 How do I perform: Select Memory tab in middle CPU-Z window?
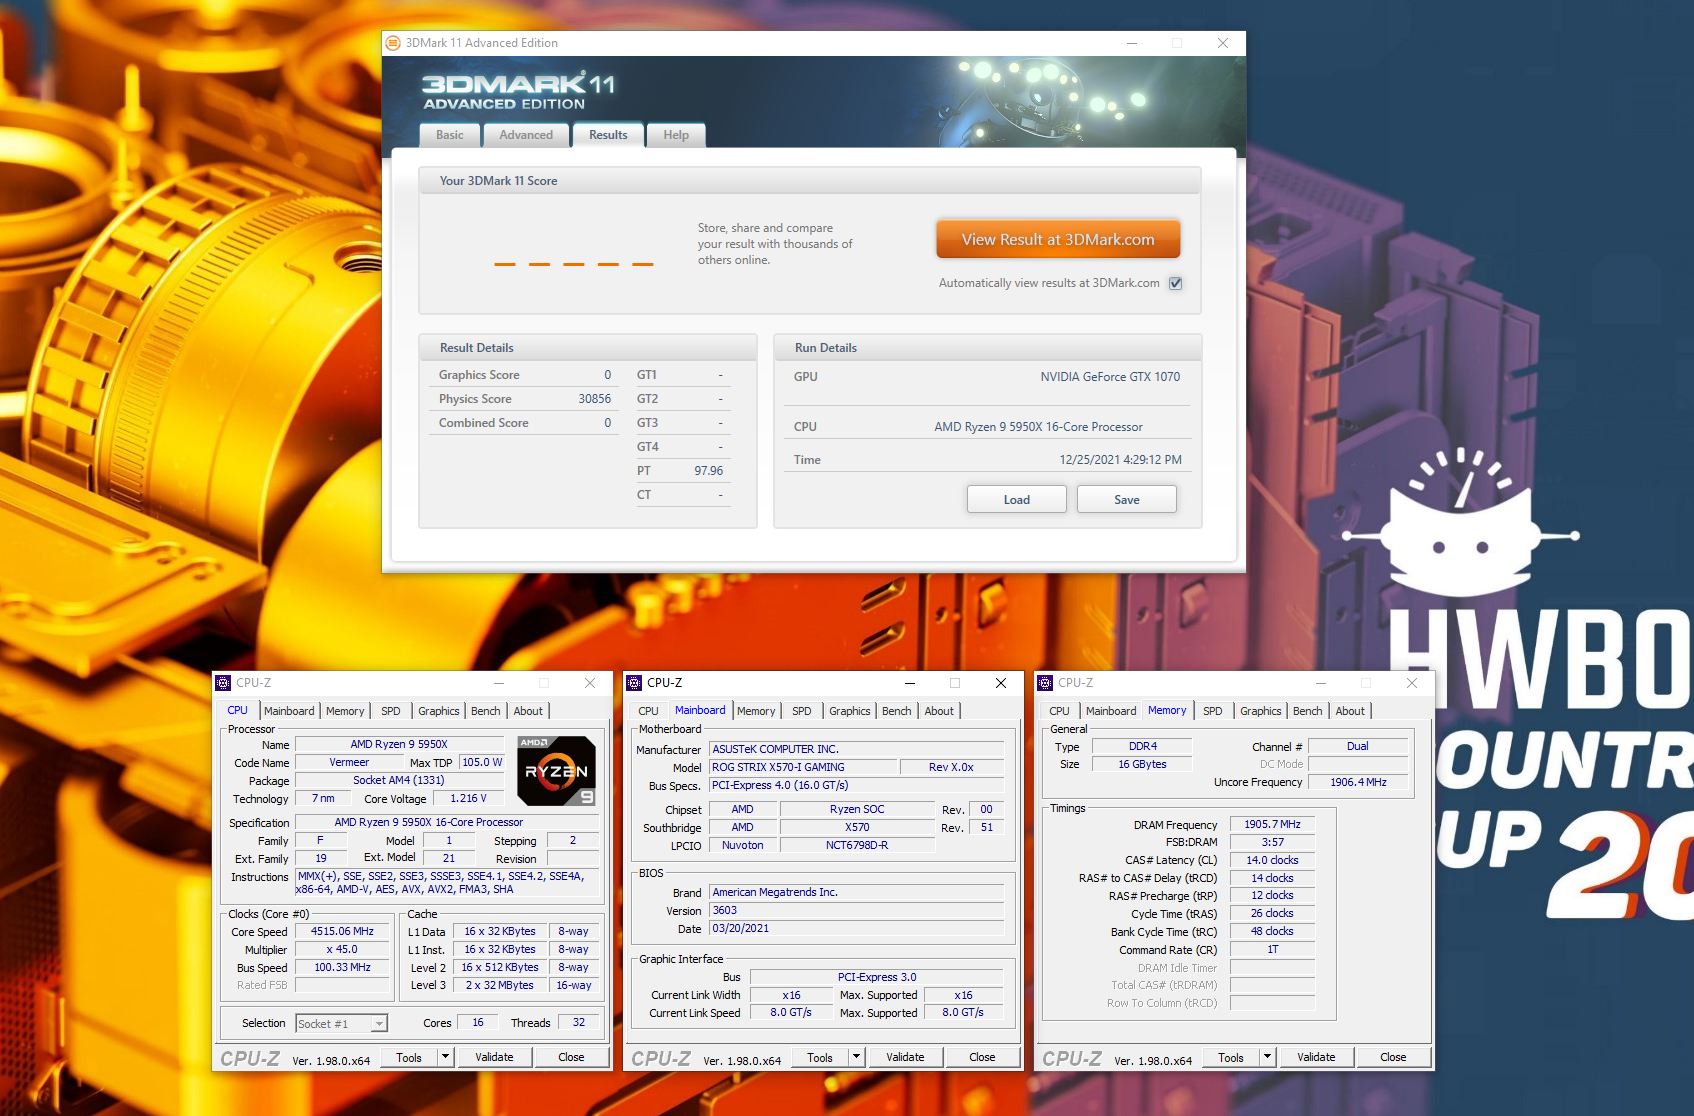[x=756, y=711]
